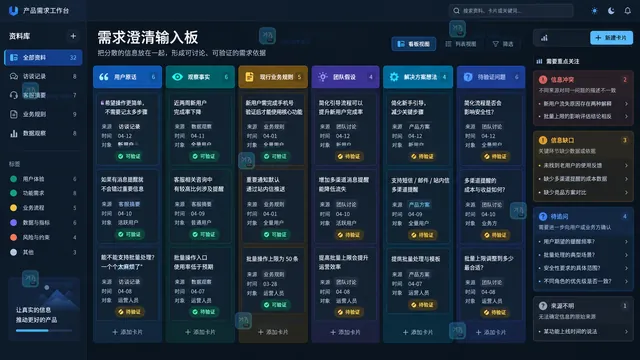This screenshot has height=360, width=640.
Task: Select the 风险与约束 tag
Action: [43, 237]
